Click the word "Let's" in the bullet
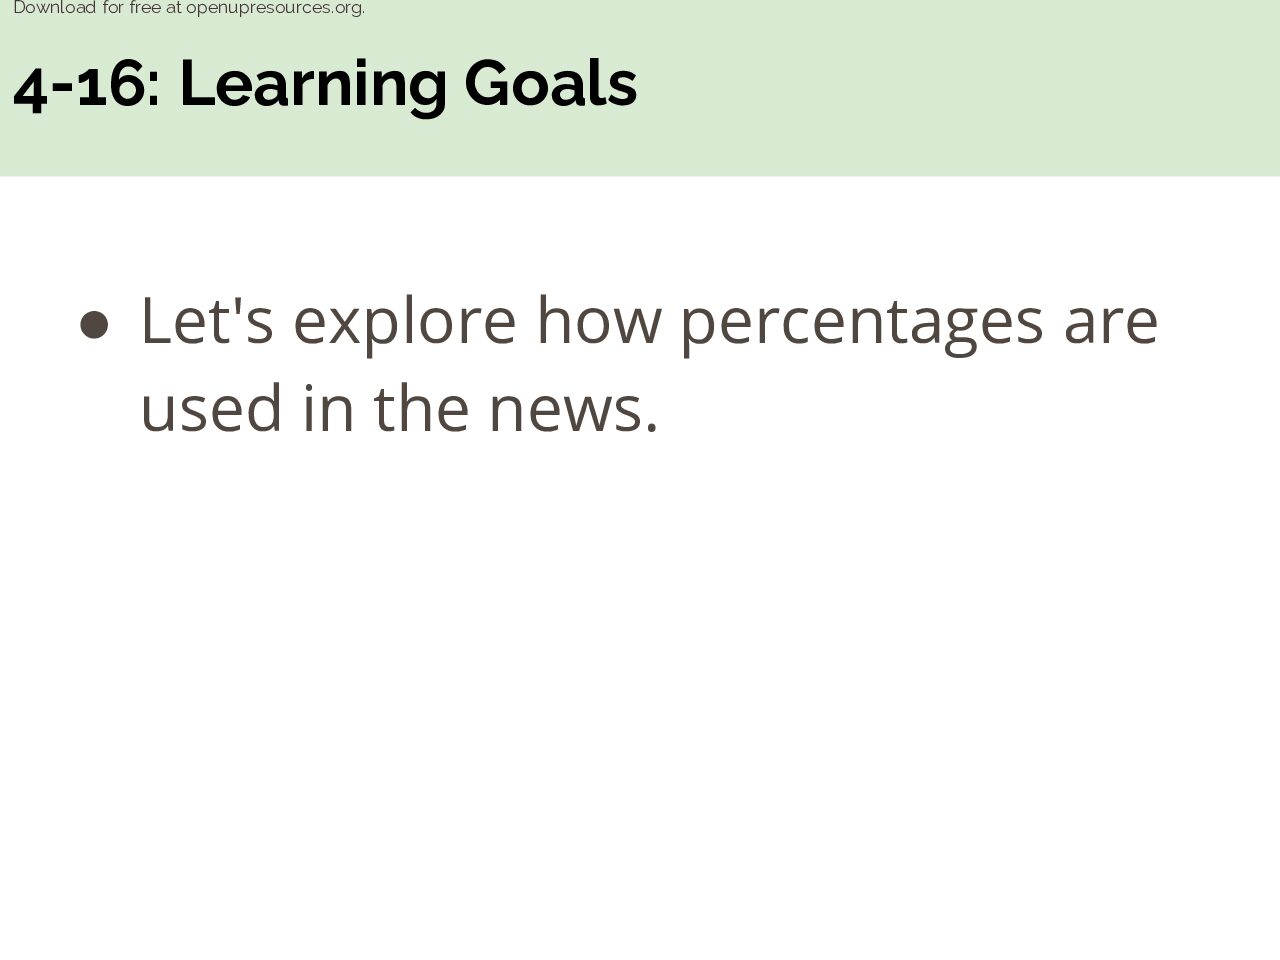 (x=207, y=321)
